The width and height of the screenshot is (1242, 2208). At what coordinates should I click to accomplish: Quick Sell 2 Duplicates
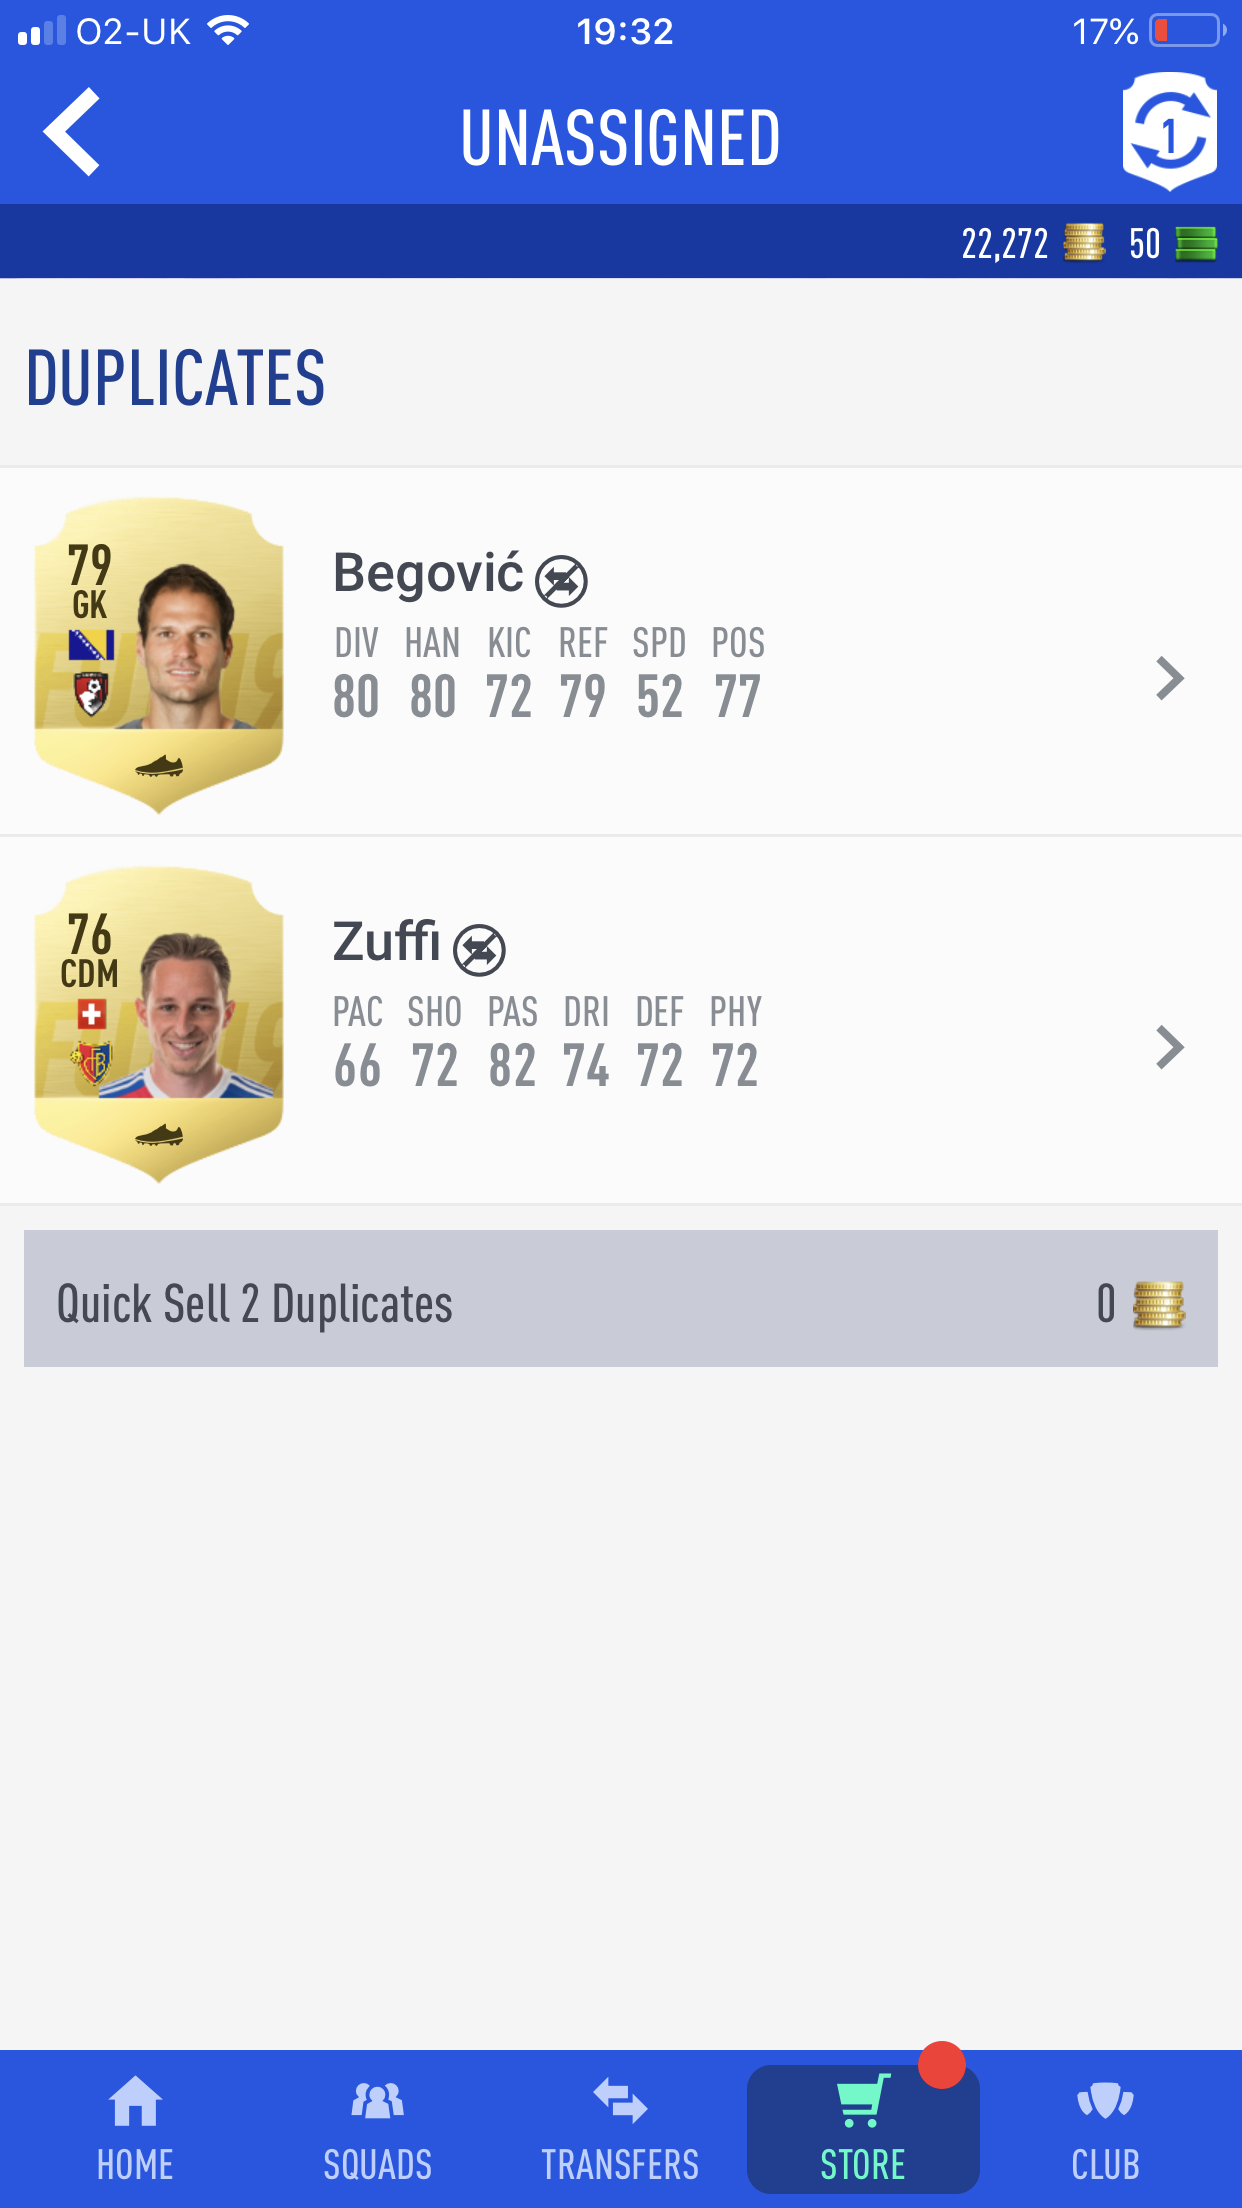coord(621,1298)
